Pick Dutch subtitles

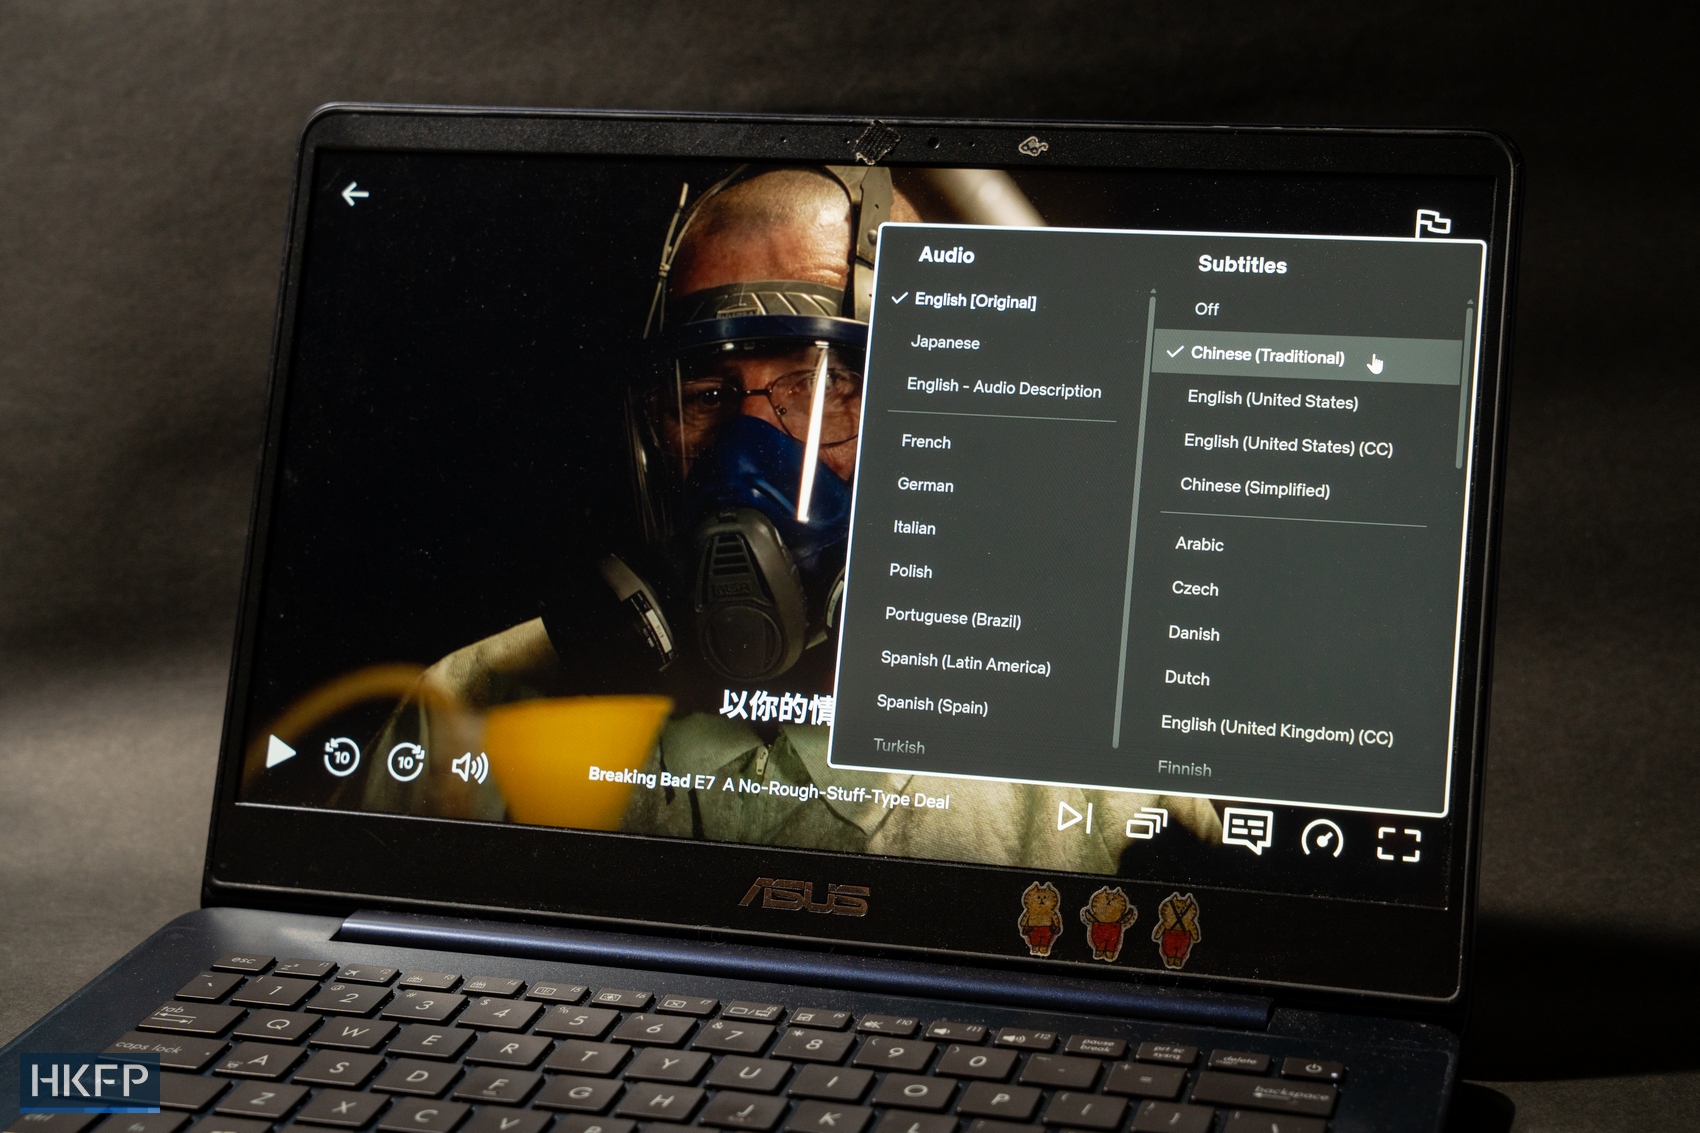pyautogui.click(x=1187, y=678)
